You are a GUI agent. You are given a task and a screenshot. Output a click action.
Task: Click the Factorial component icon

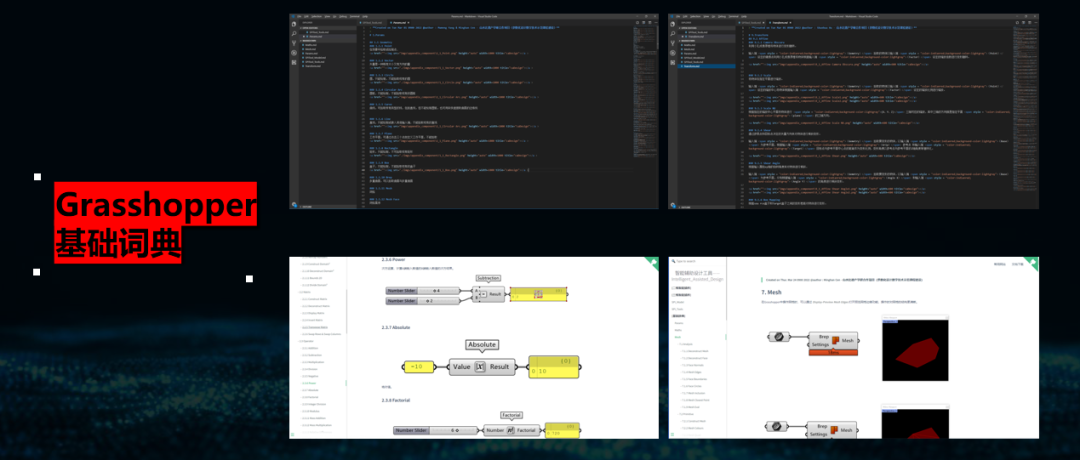click(x=510, y=431)
